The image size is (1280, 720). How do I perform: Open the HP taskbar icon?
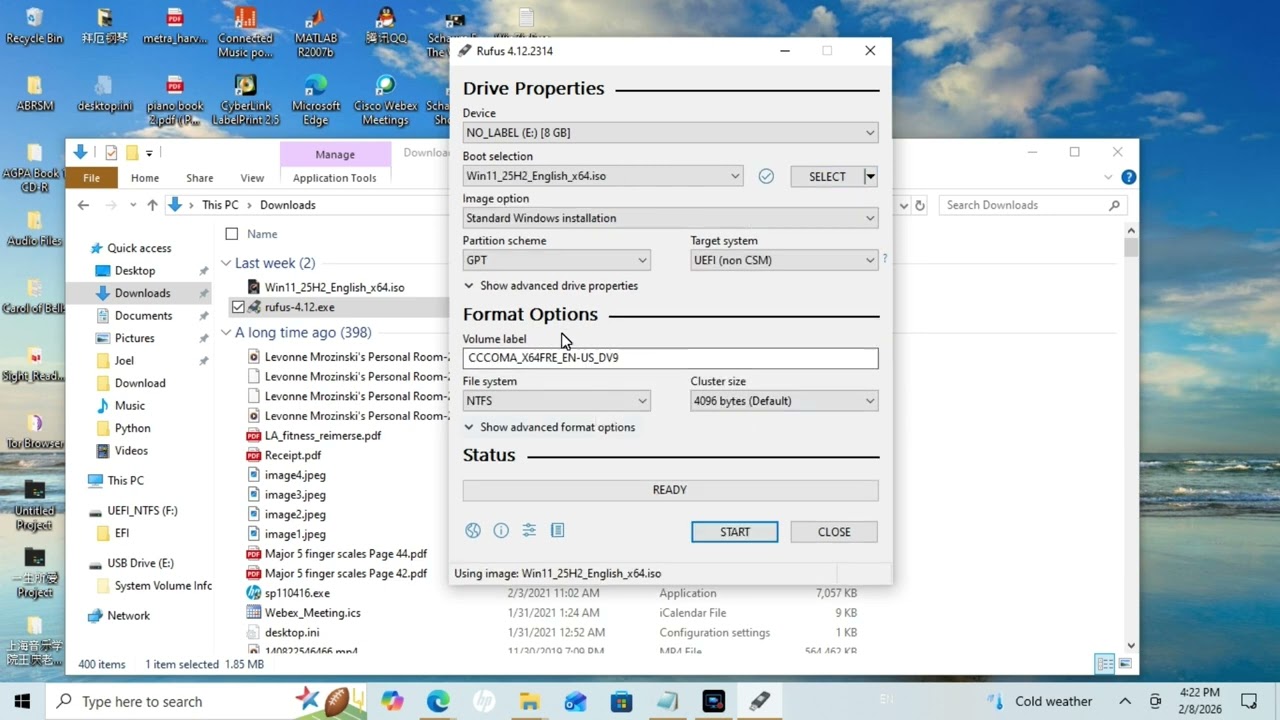484,701
